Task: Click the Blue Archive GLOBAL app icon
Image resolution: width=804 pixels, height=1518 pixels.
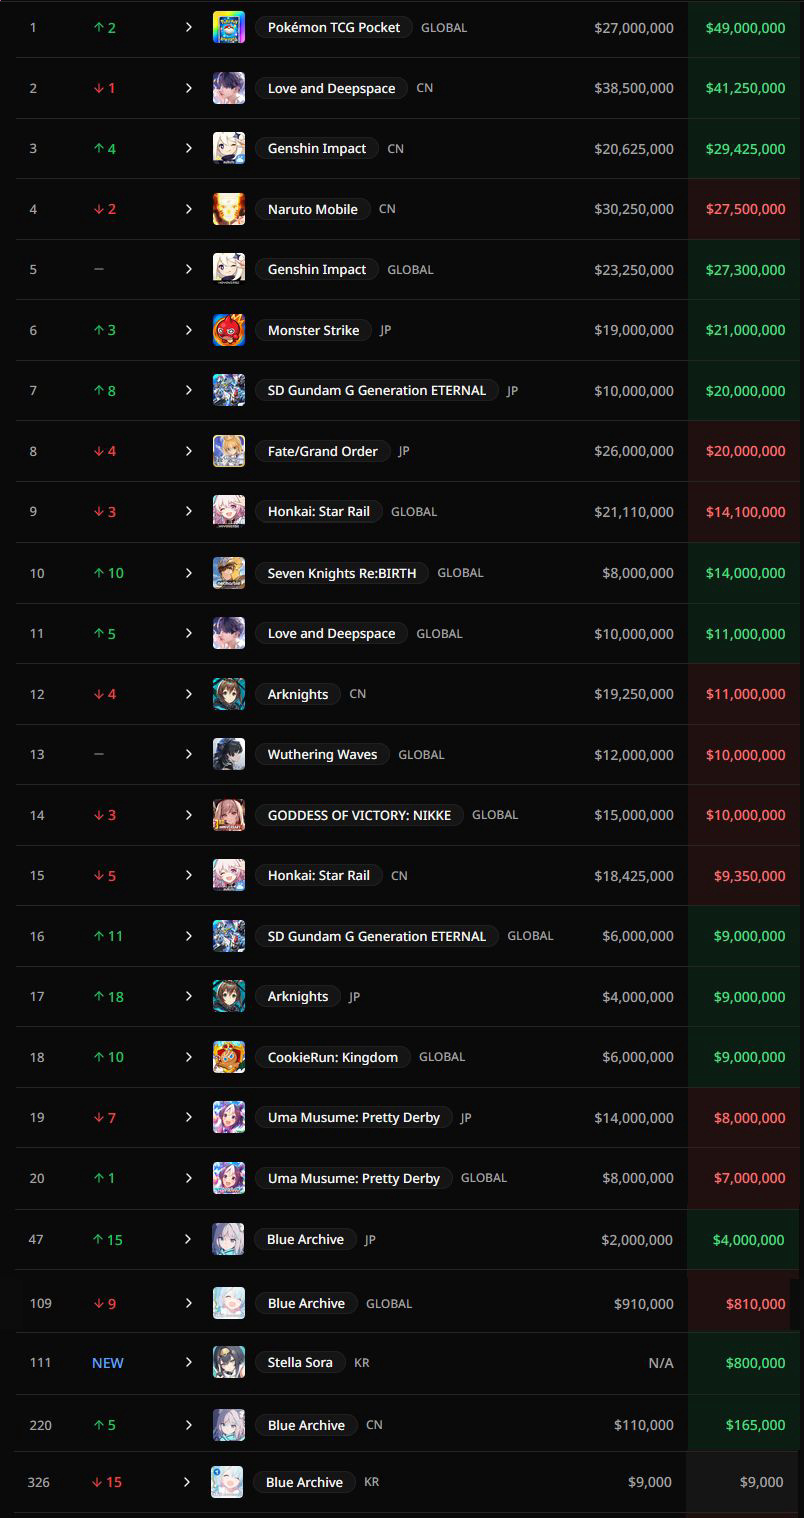Action: (x=229, y=1303)
